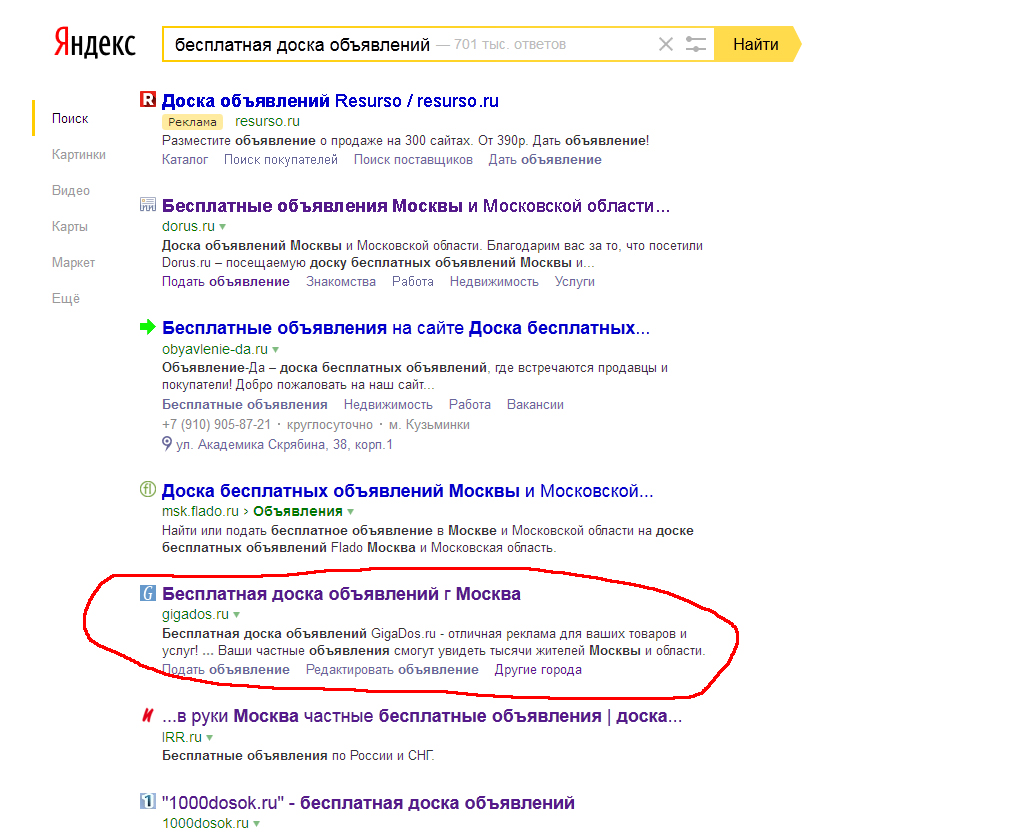Click the Resurso red R favicon
1015x840 pixels.
(x=148, y=100)
